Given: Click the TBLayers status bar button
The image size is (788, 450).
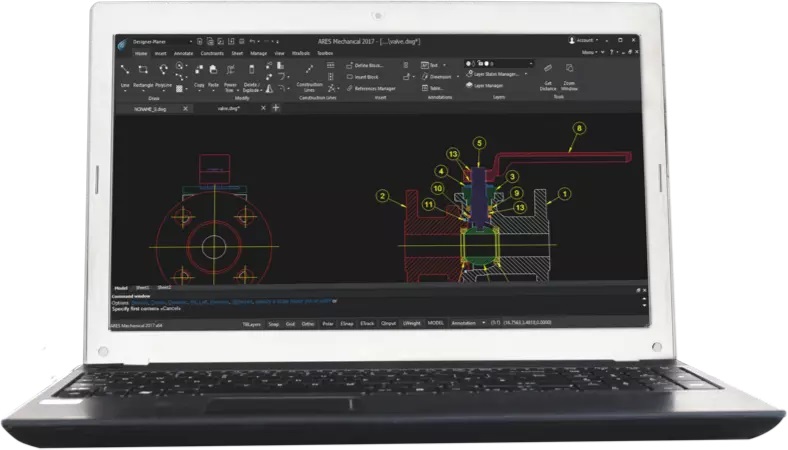Looking at the screenshot, I should tap(252, 324).
